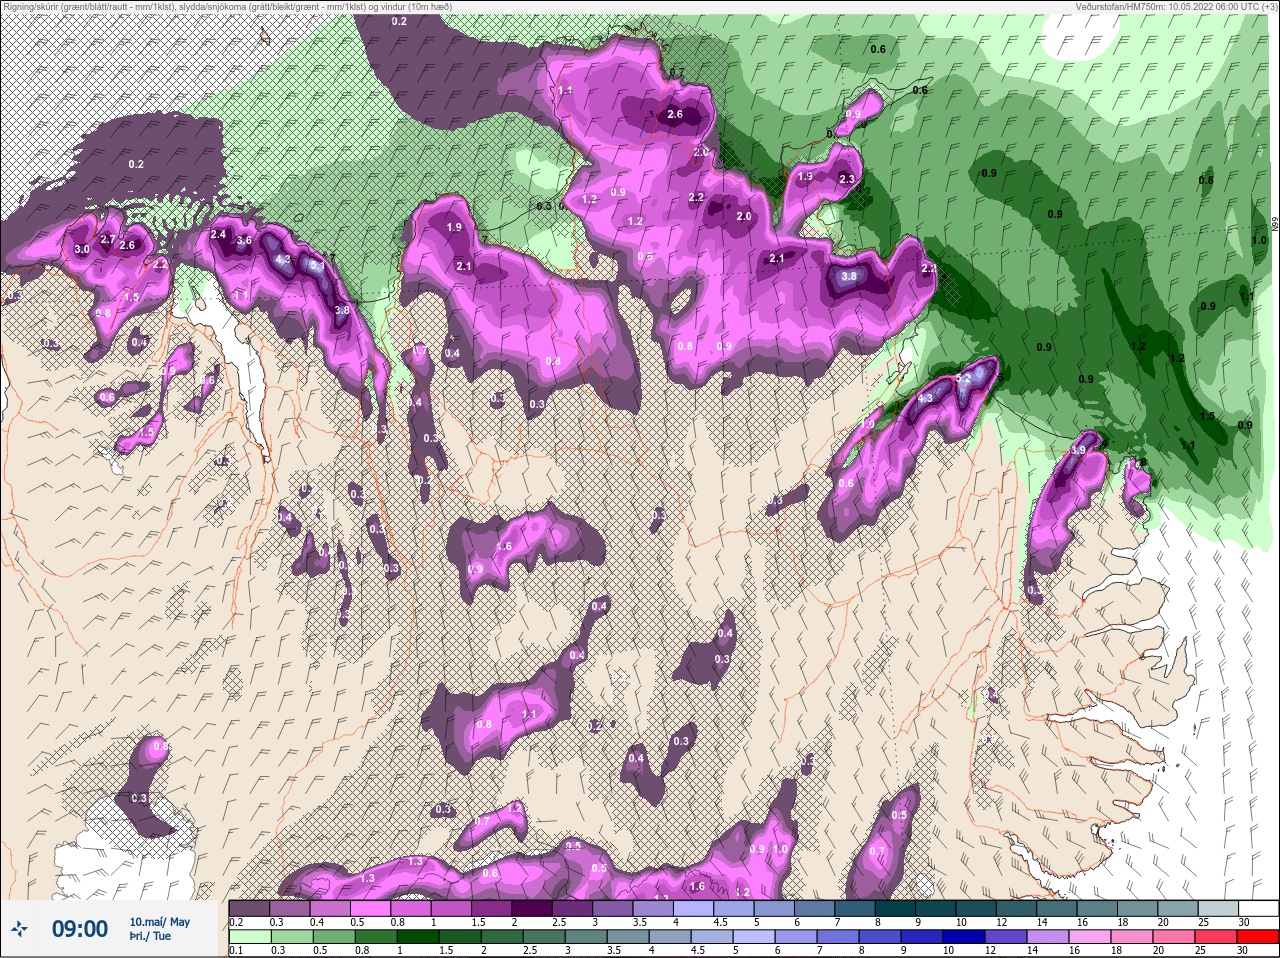Click the 3.9 snowfall value on the map

click(x=1077, y=451)
